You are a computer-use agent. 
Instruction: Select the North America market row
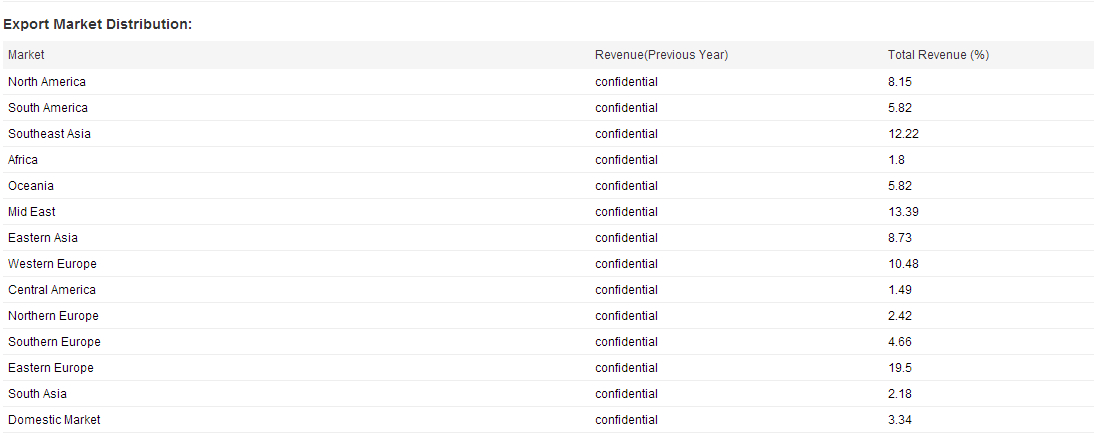tap(547, 82)
